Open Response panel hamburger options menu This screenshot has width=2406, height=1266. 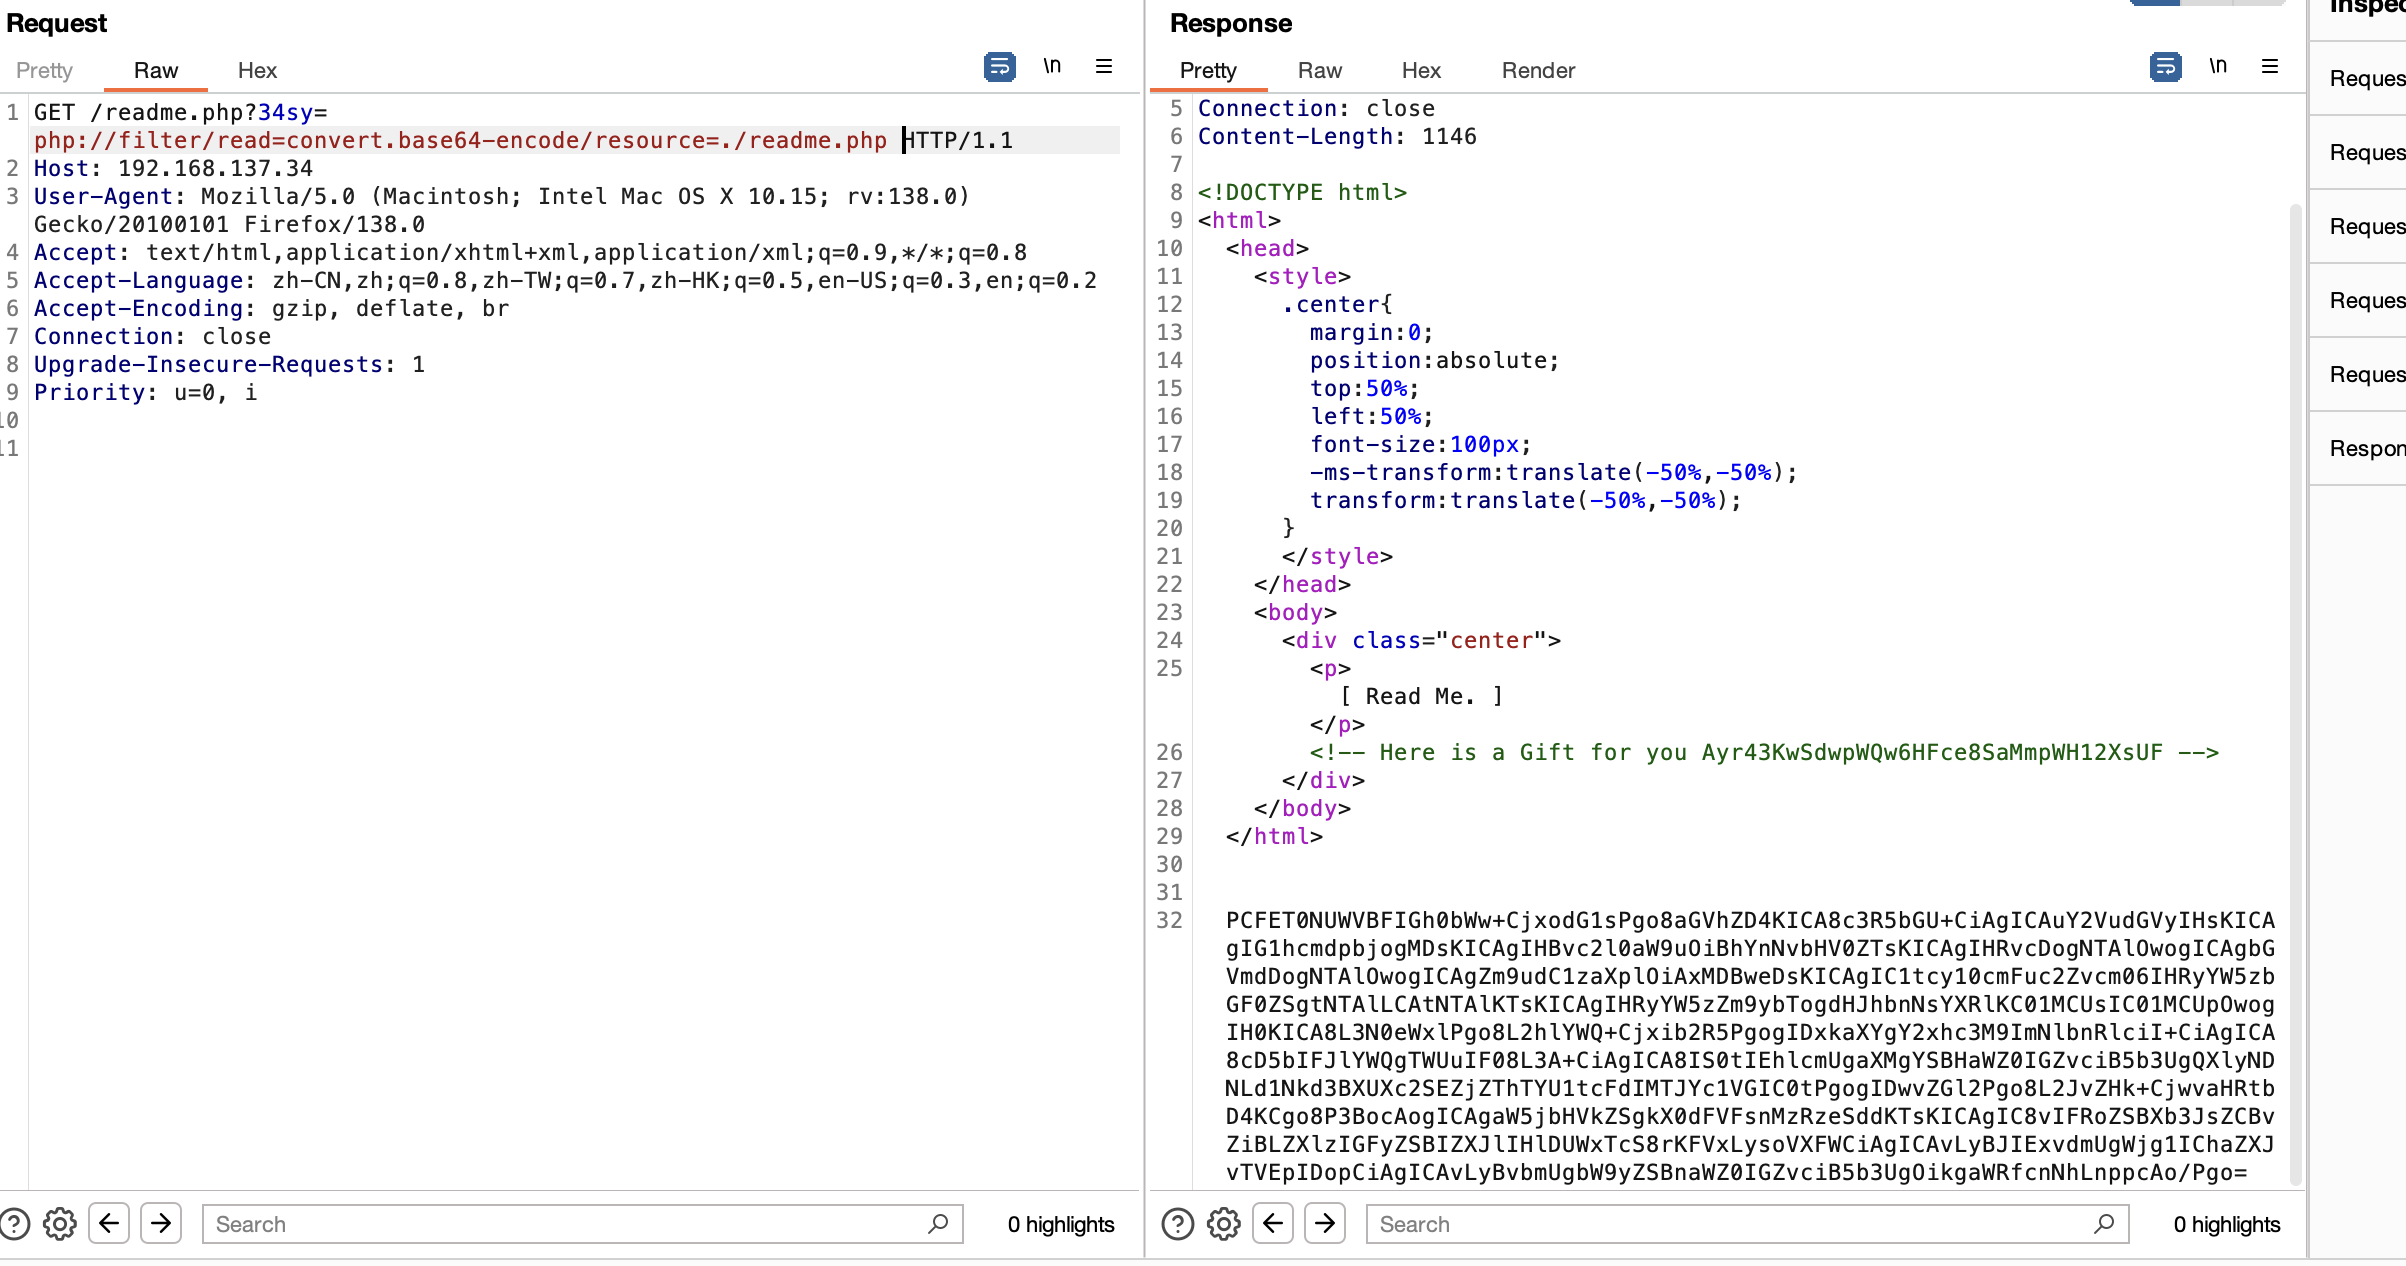(2270, 66)
